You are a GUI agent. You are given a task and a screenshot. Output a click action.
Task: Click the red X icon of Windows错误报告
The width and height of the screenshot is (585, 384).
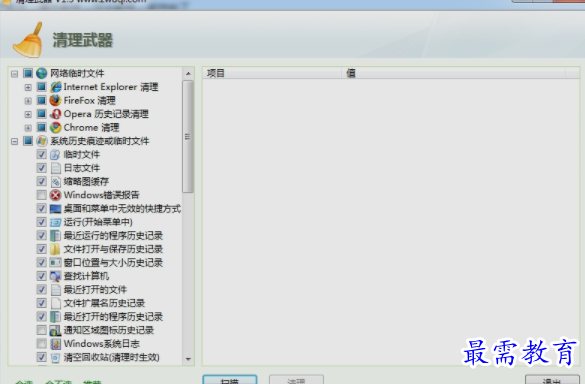pos(55,195)
